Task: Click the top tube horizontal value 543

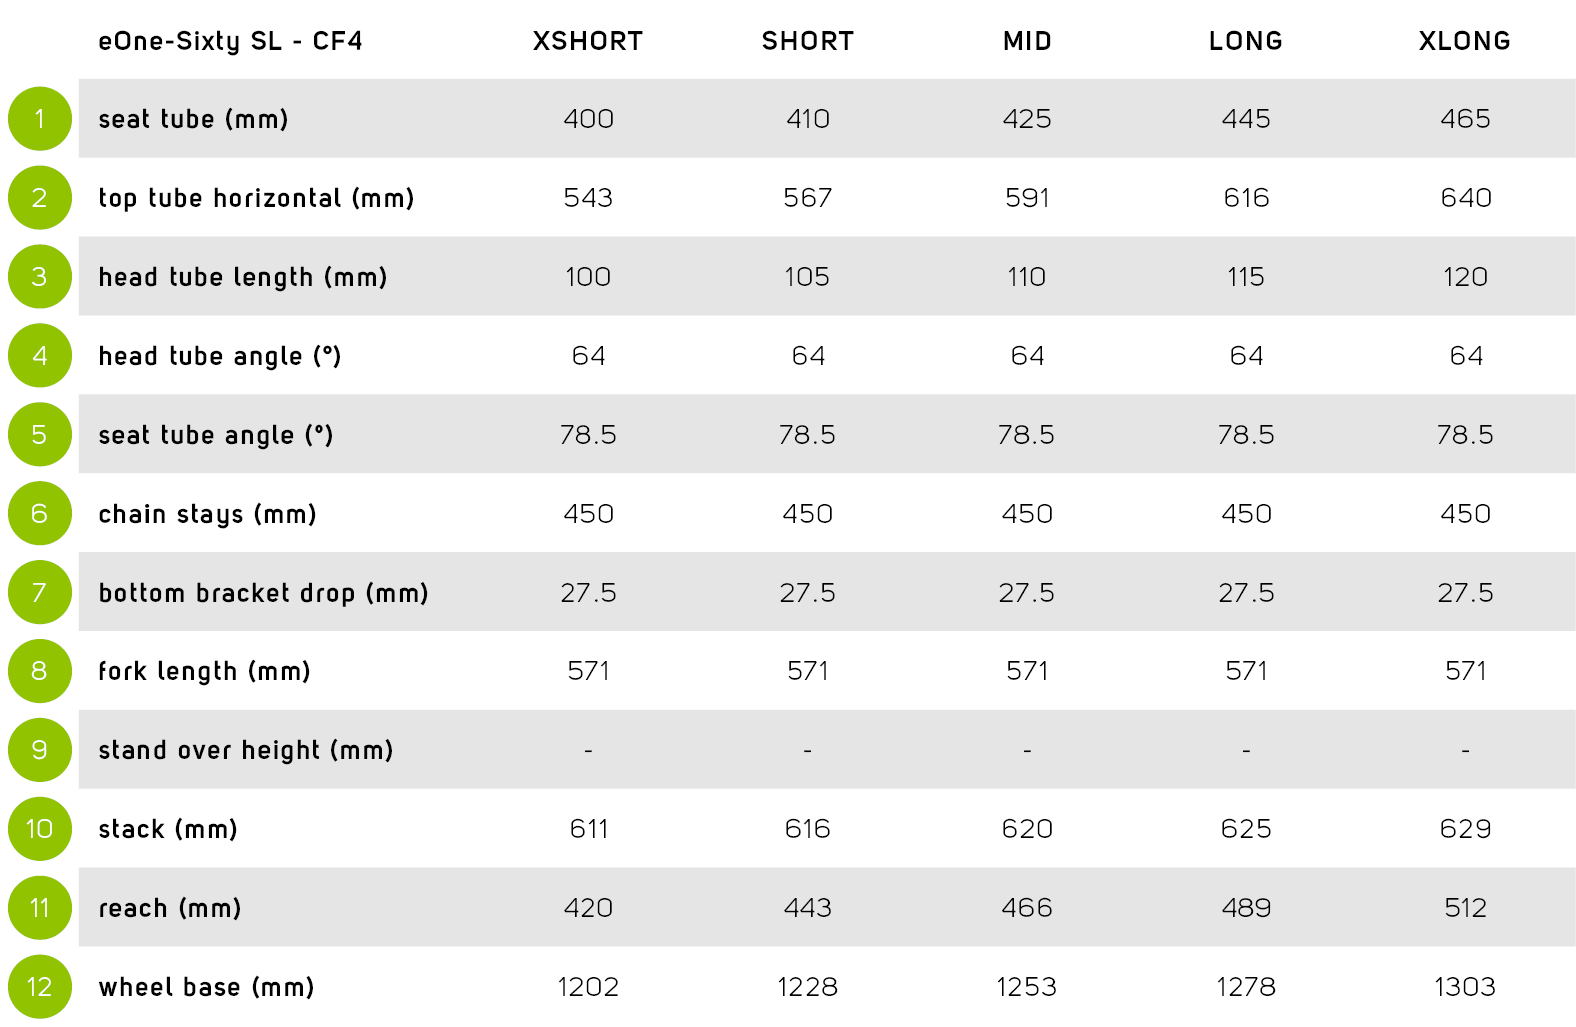Action: click(587, 198)
